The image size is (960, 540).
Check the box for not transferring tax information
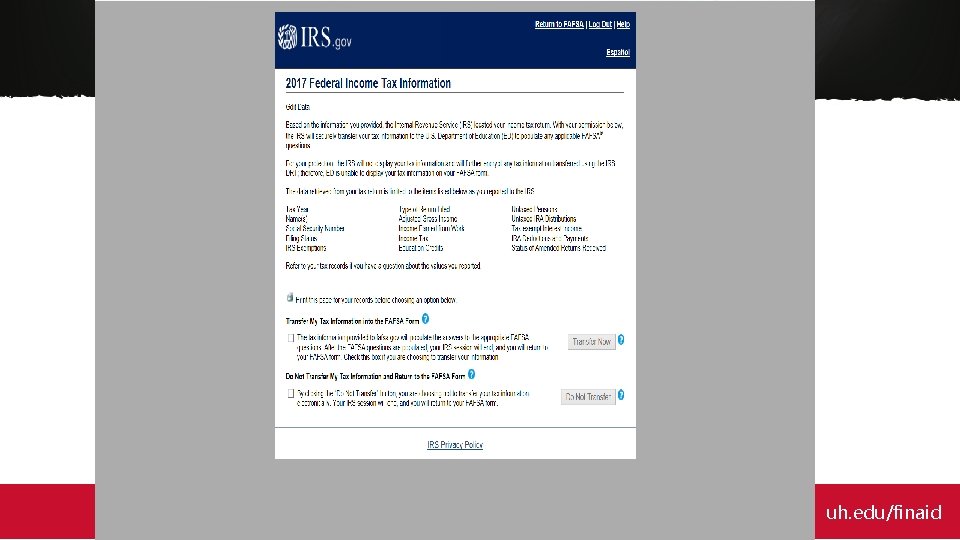point(291,394)
